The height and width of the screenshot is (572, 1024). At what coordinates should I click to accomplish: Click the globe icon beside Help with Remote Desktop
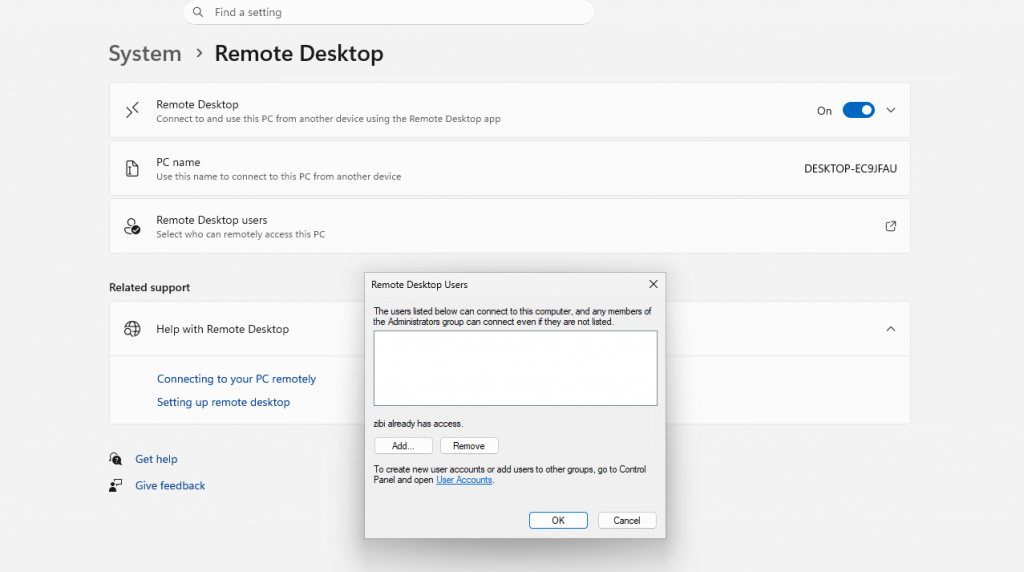pos(132,329)
